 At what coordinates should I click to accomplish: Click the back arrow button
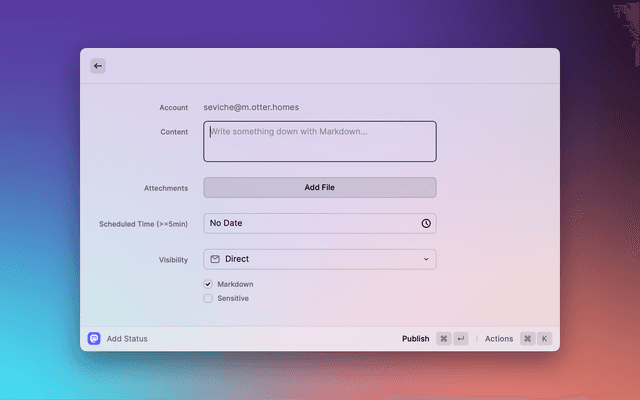98,66
